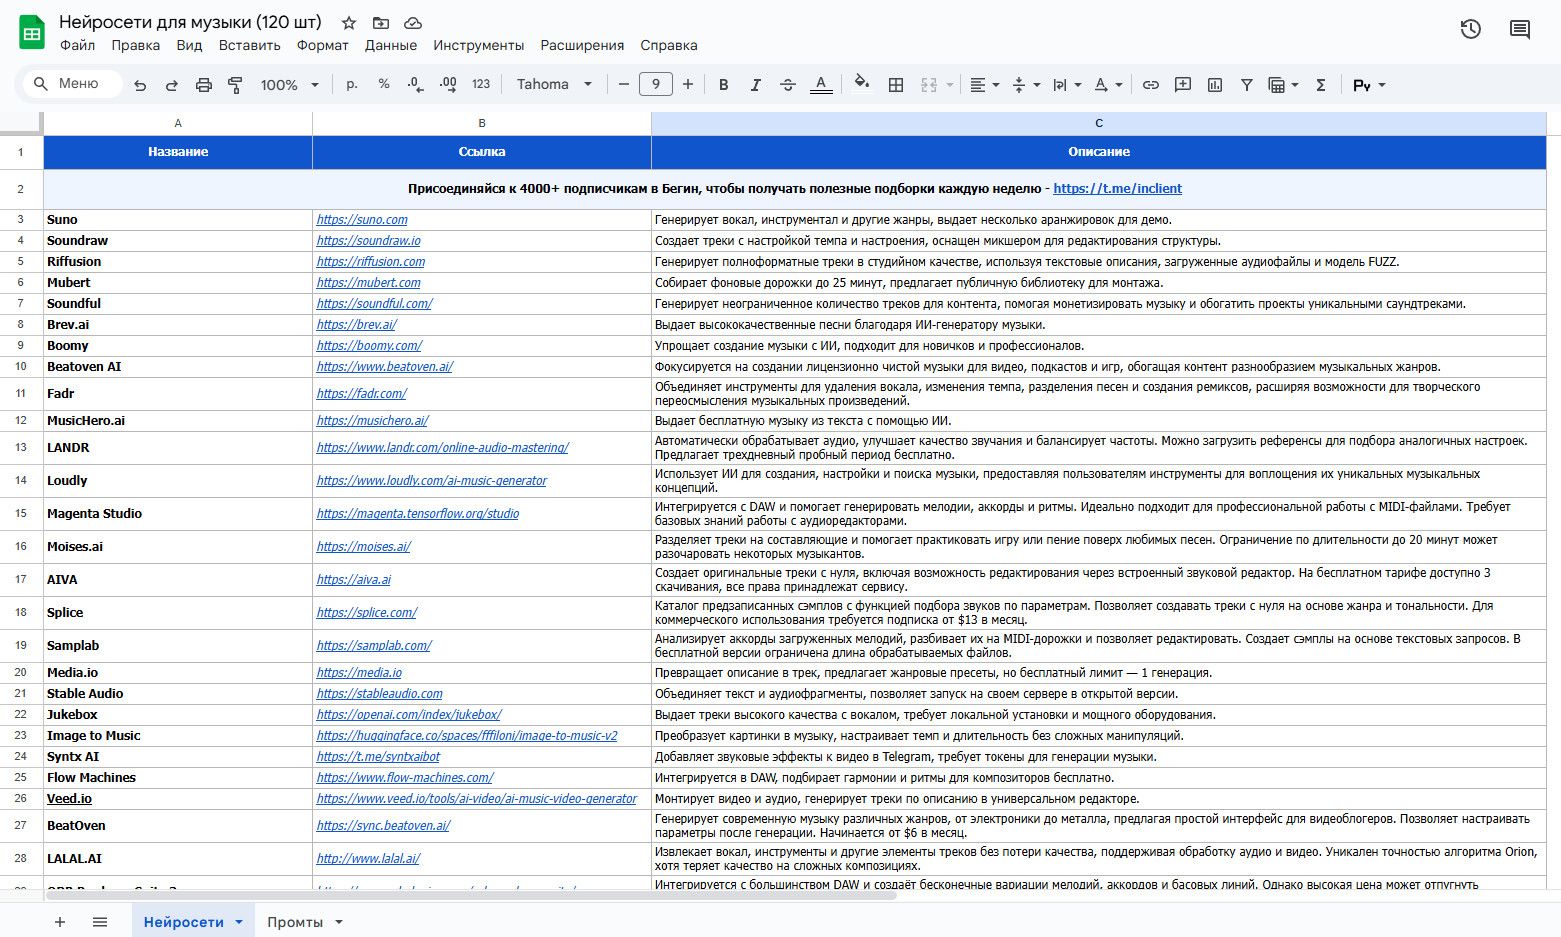Click the insert link icon
This screenshot has height=937, width=1561.
pyautogui.click(x=1151, y=85)
